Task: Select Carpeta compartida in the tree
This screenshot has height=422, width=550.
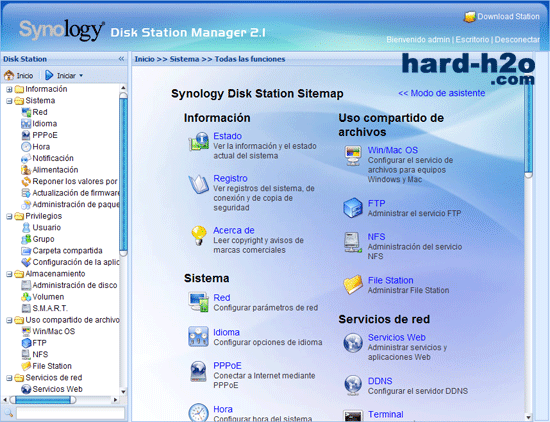Action: pos(67,250)
